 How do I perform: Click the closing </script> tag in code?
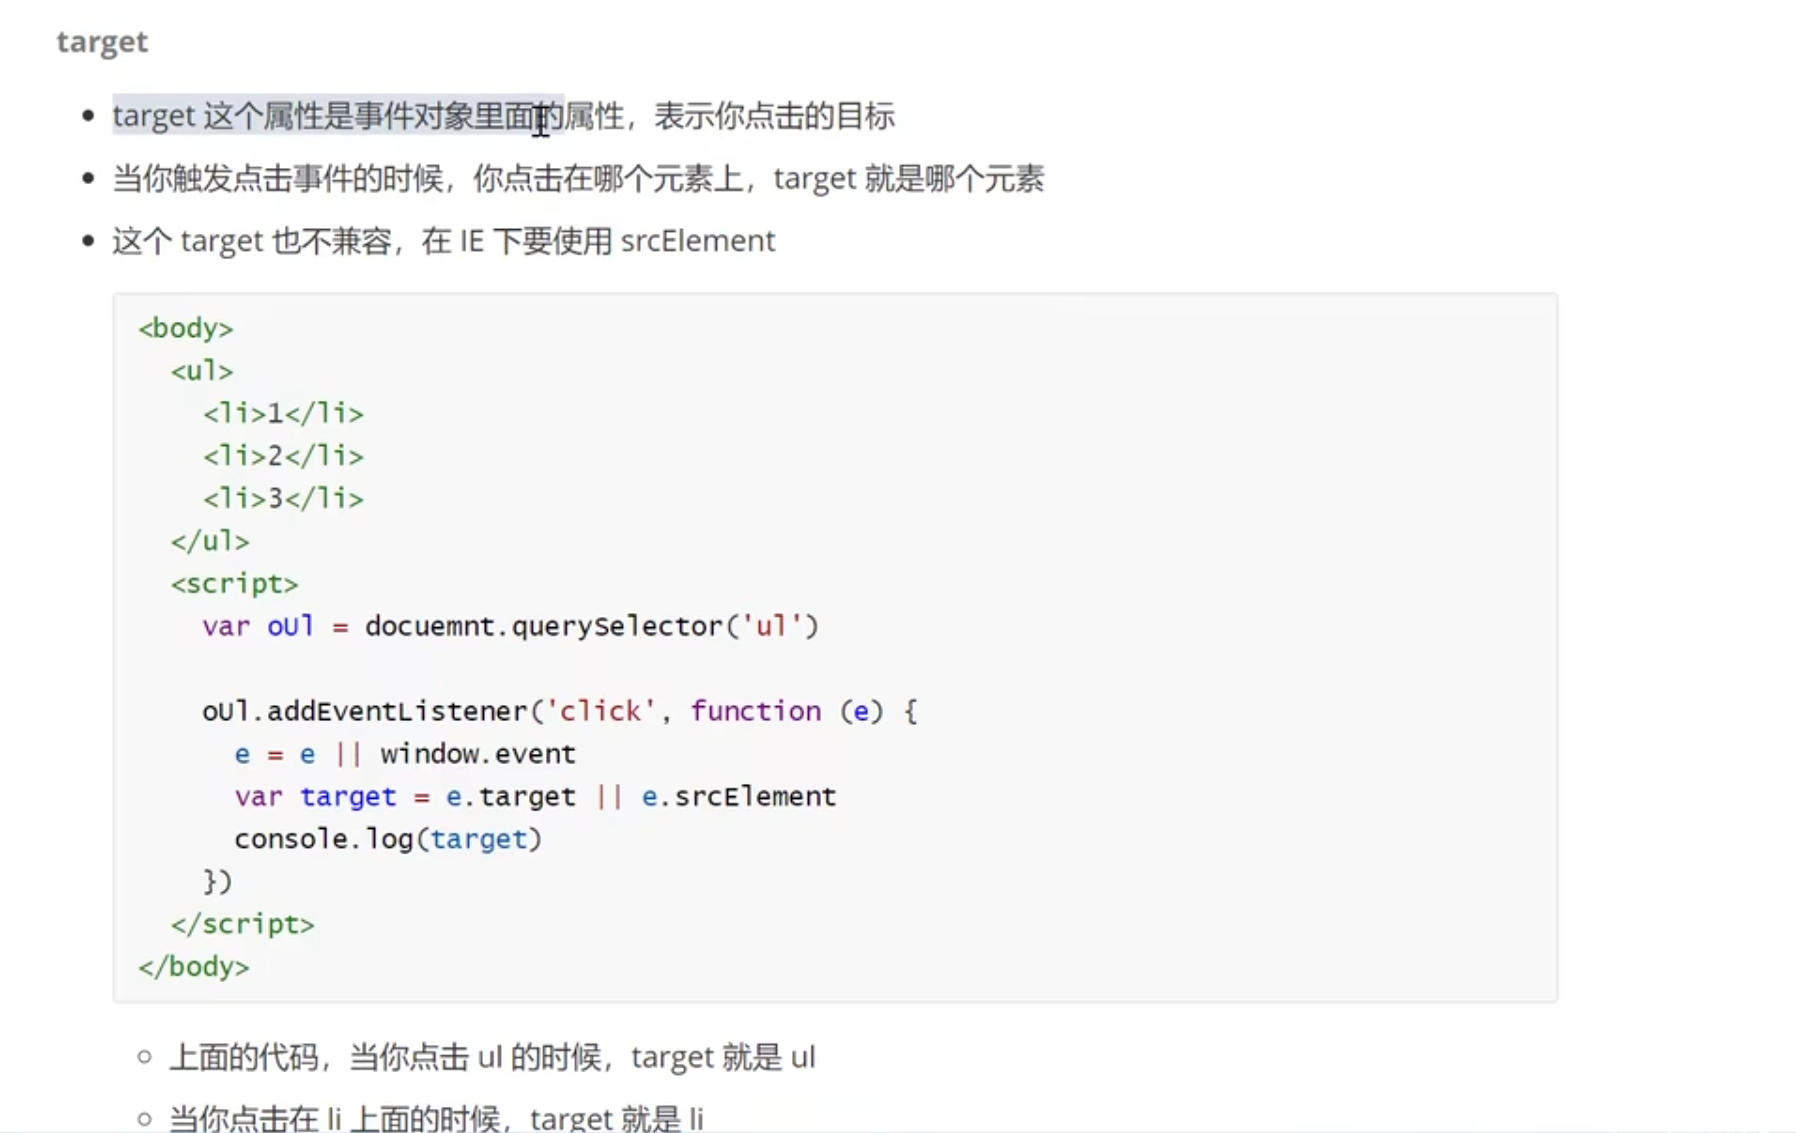pyautogui.click(x=242, y=924)
